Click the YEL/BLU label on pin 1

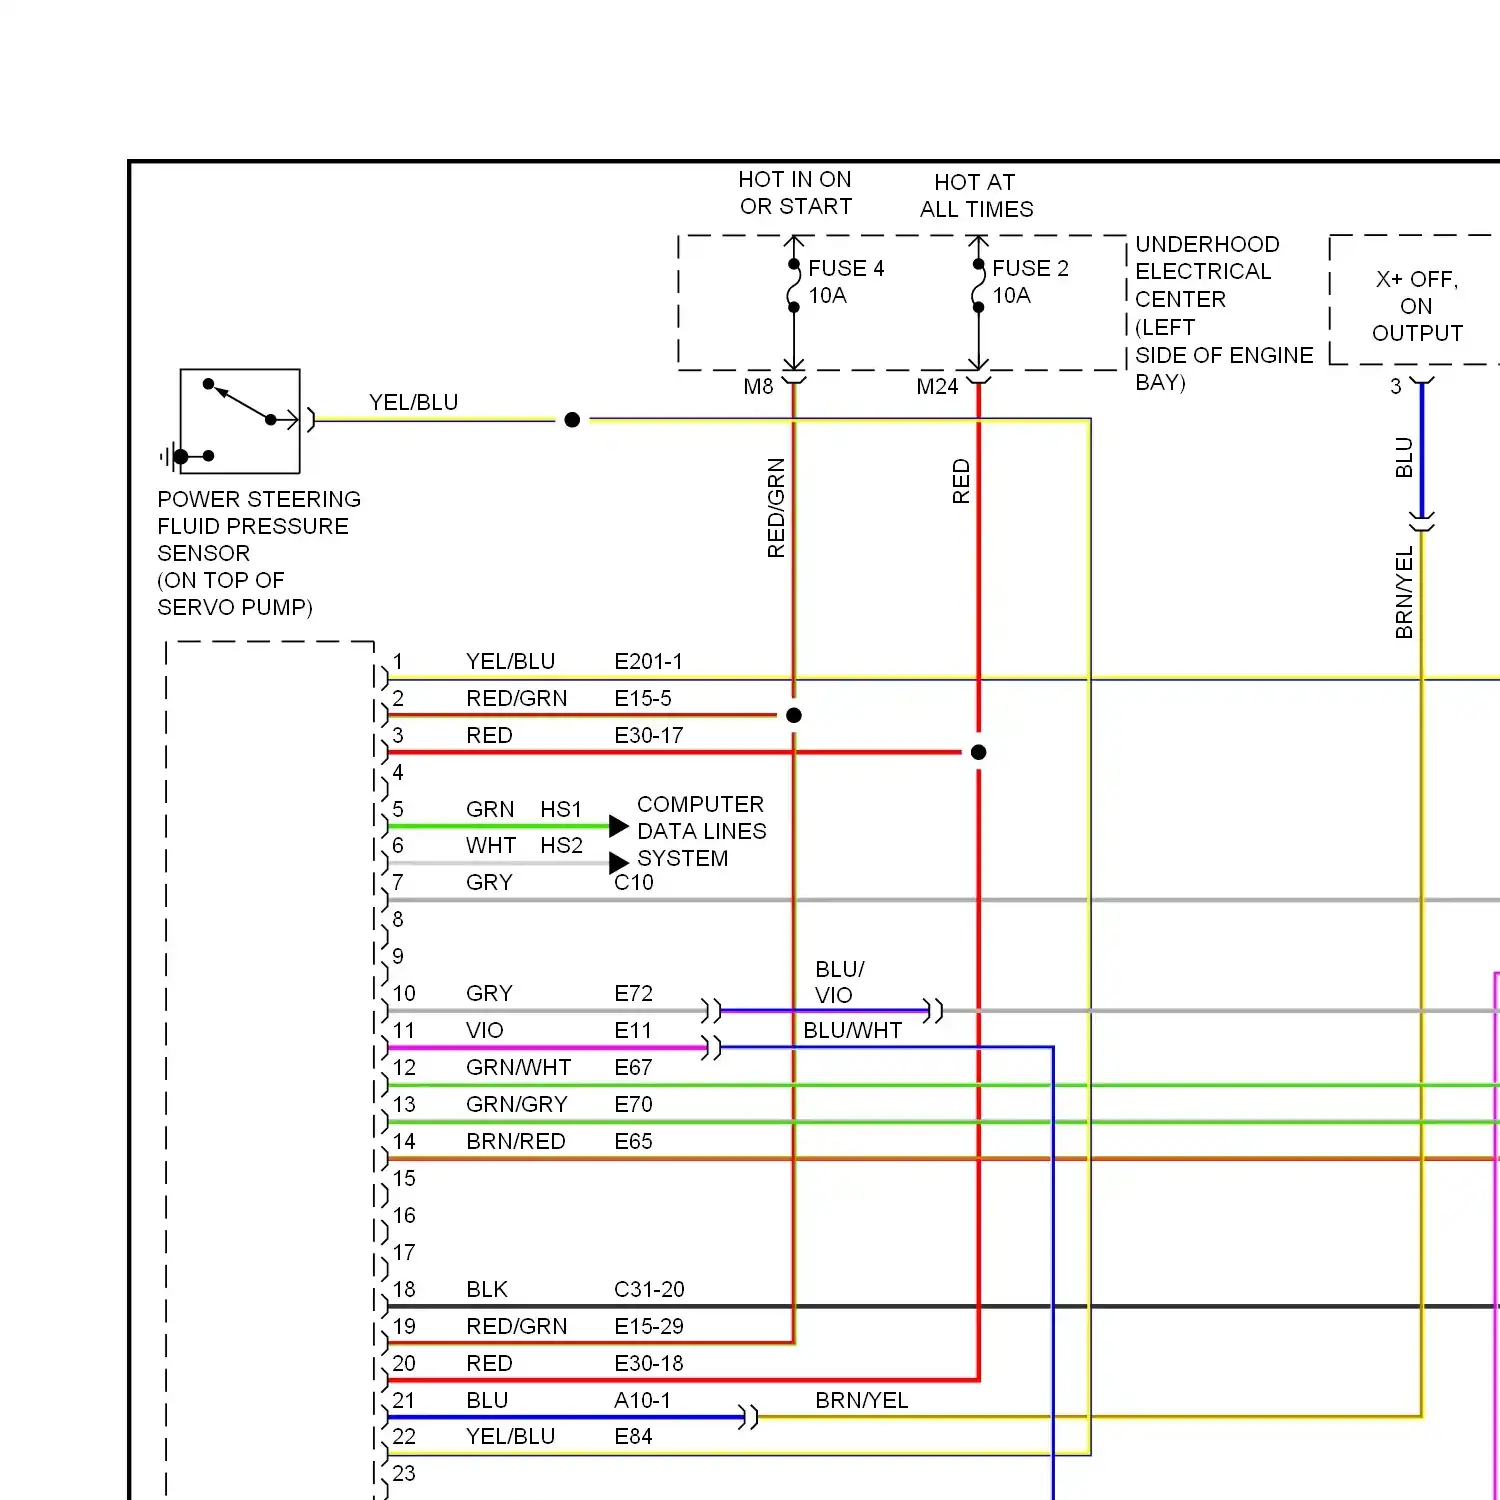pyautogui.click(x=510, y=662)
